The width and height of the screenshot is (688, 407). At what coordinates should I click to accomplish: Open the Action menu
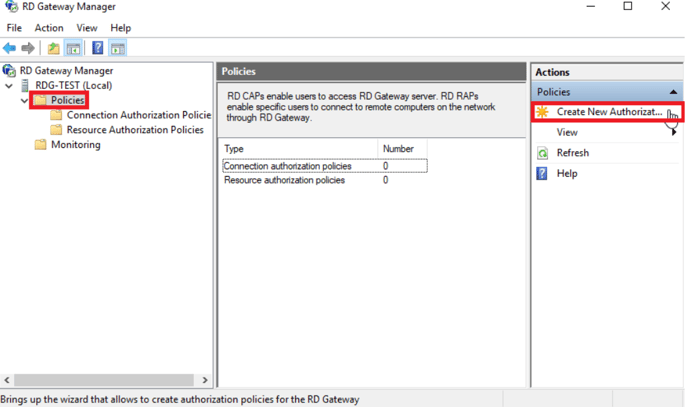coord(49,28)
